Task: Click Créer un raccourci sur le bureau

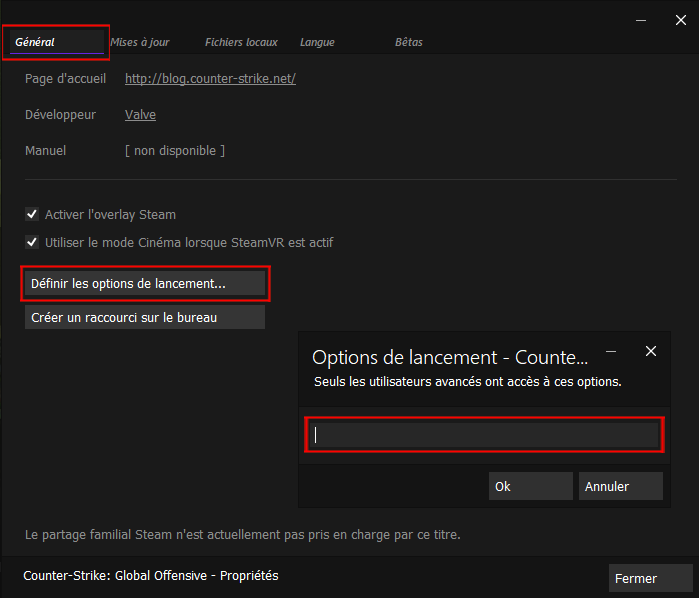Action: [x=145, y=318]
